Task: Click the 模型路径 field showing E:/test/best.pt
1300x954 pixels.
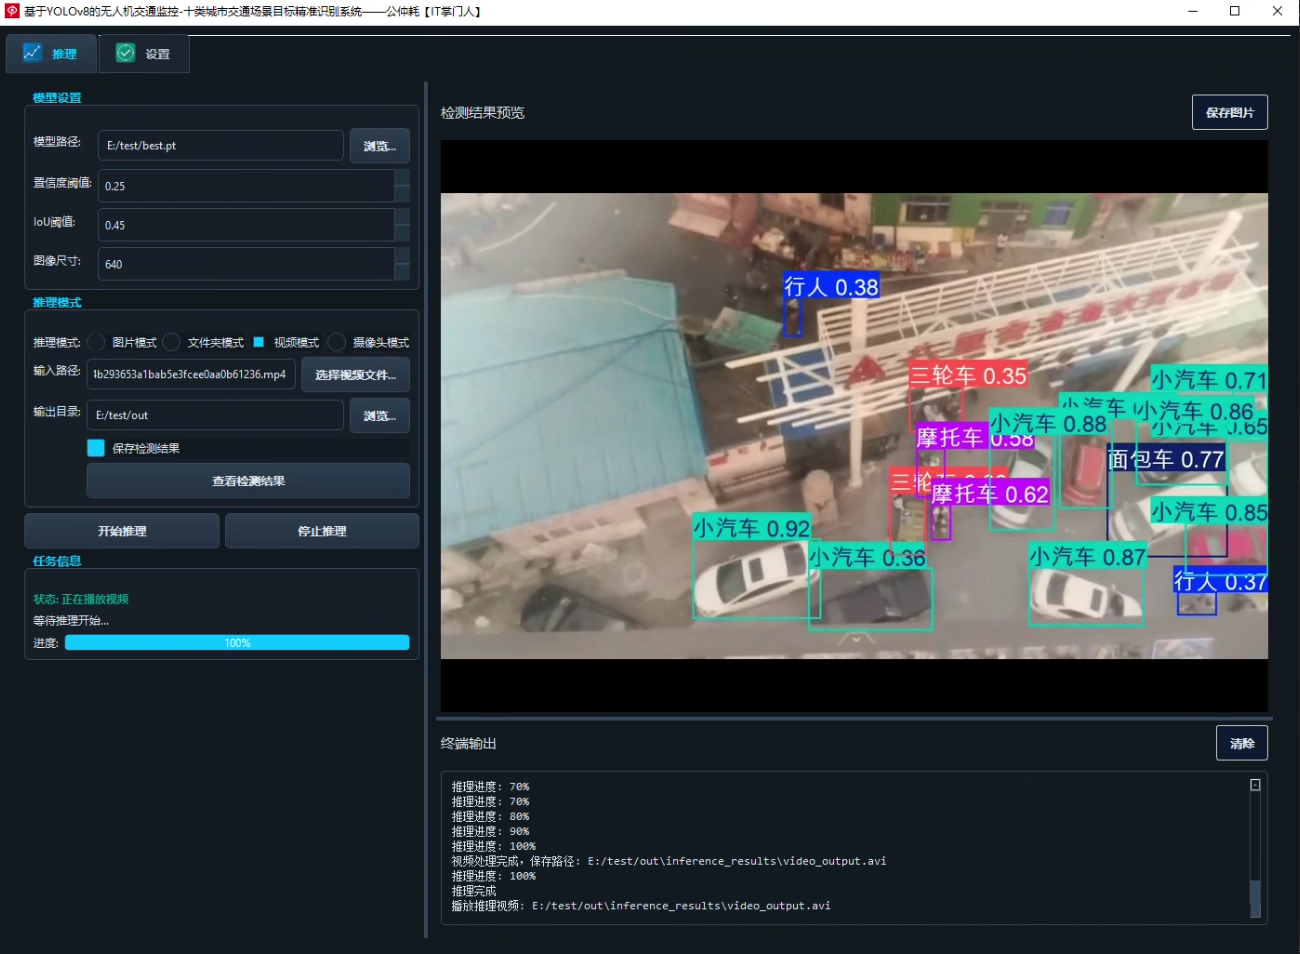Action: (x=221, y=145)
